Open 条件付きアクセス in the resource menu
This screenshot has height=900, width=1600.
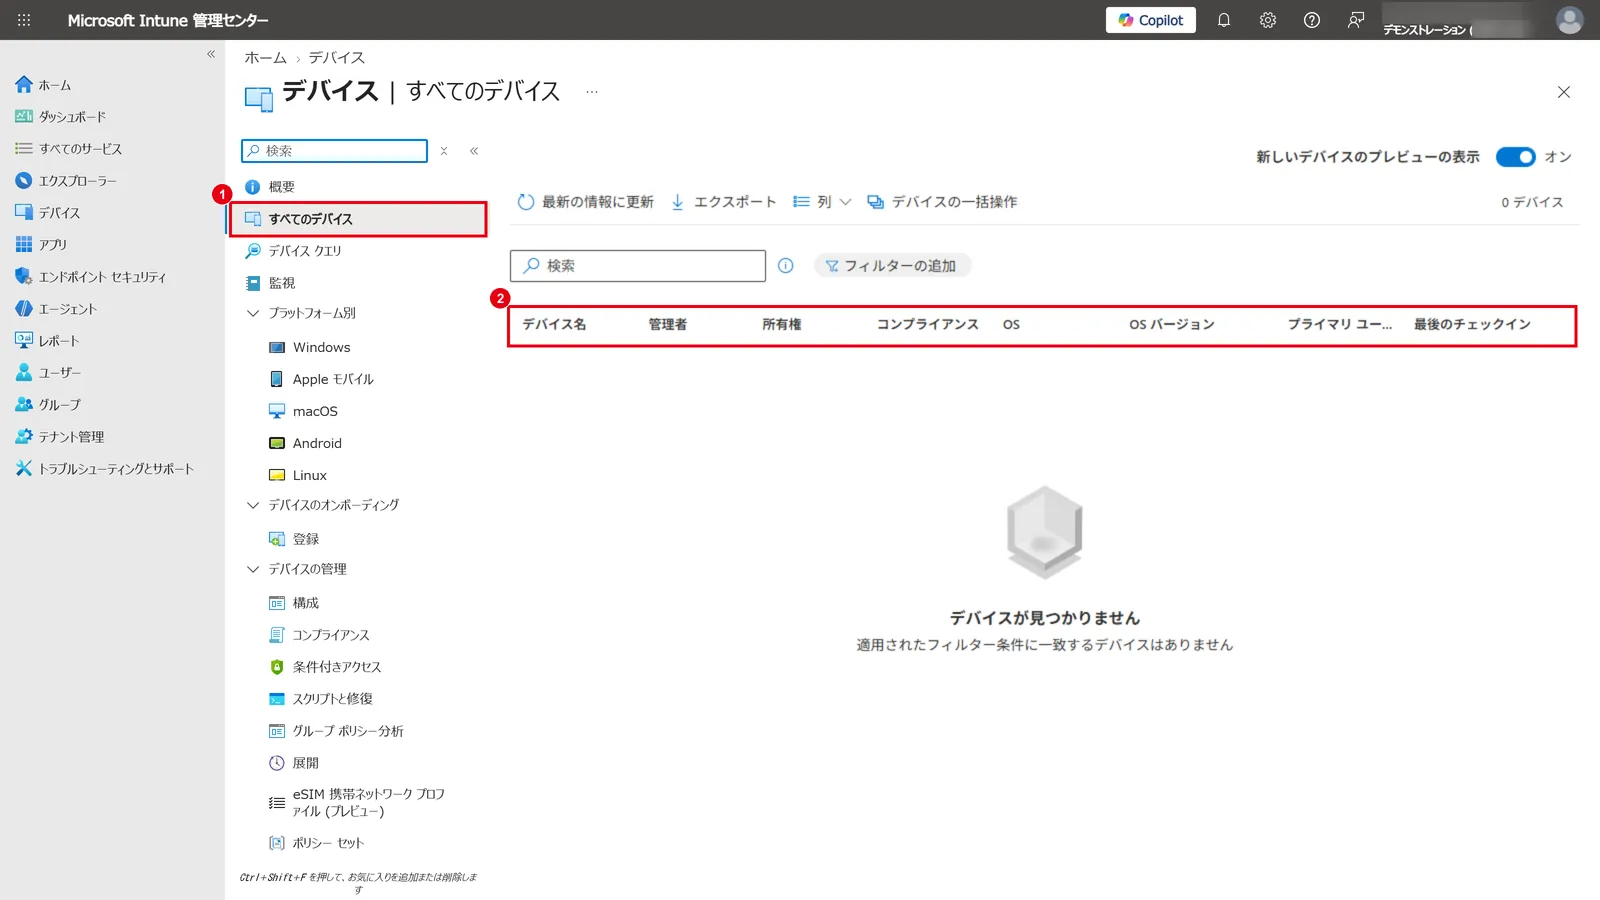coord(325,667)
